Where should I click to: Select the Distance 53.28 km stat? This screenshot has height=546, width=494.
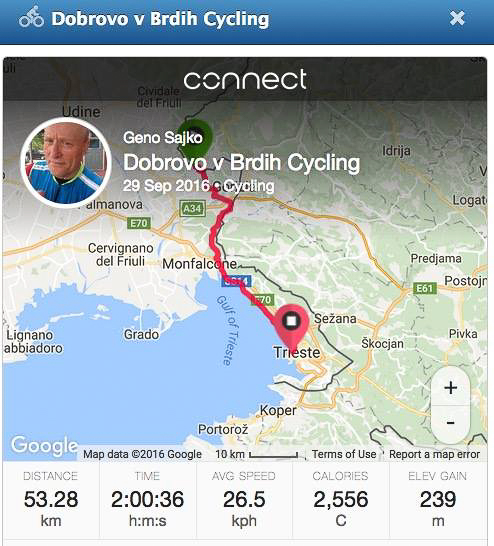pyautogui.click(x=51, y=500)
